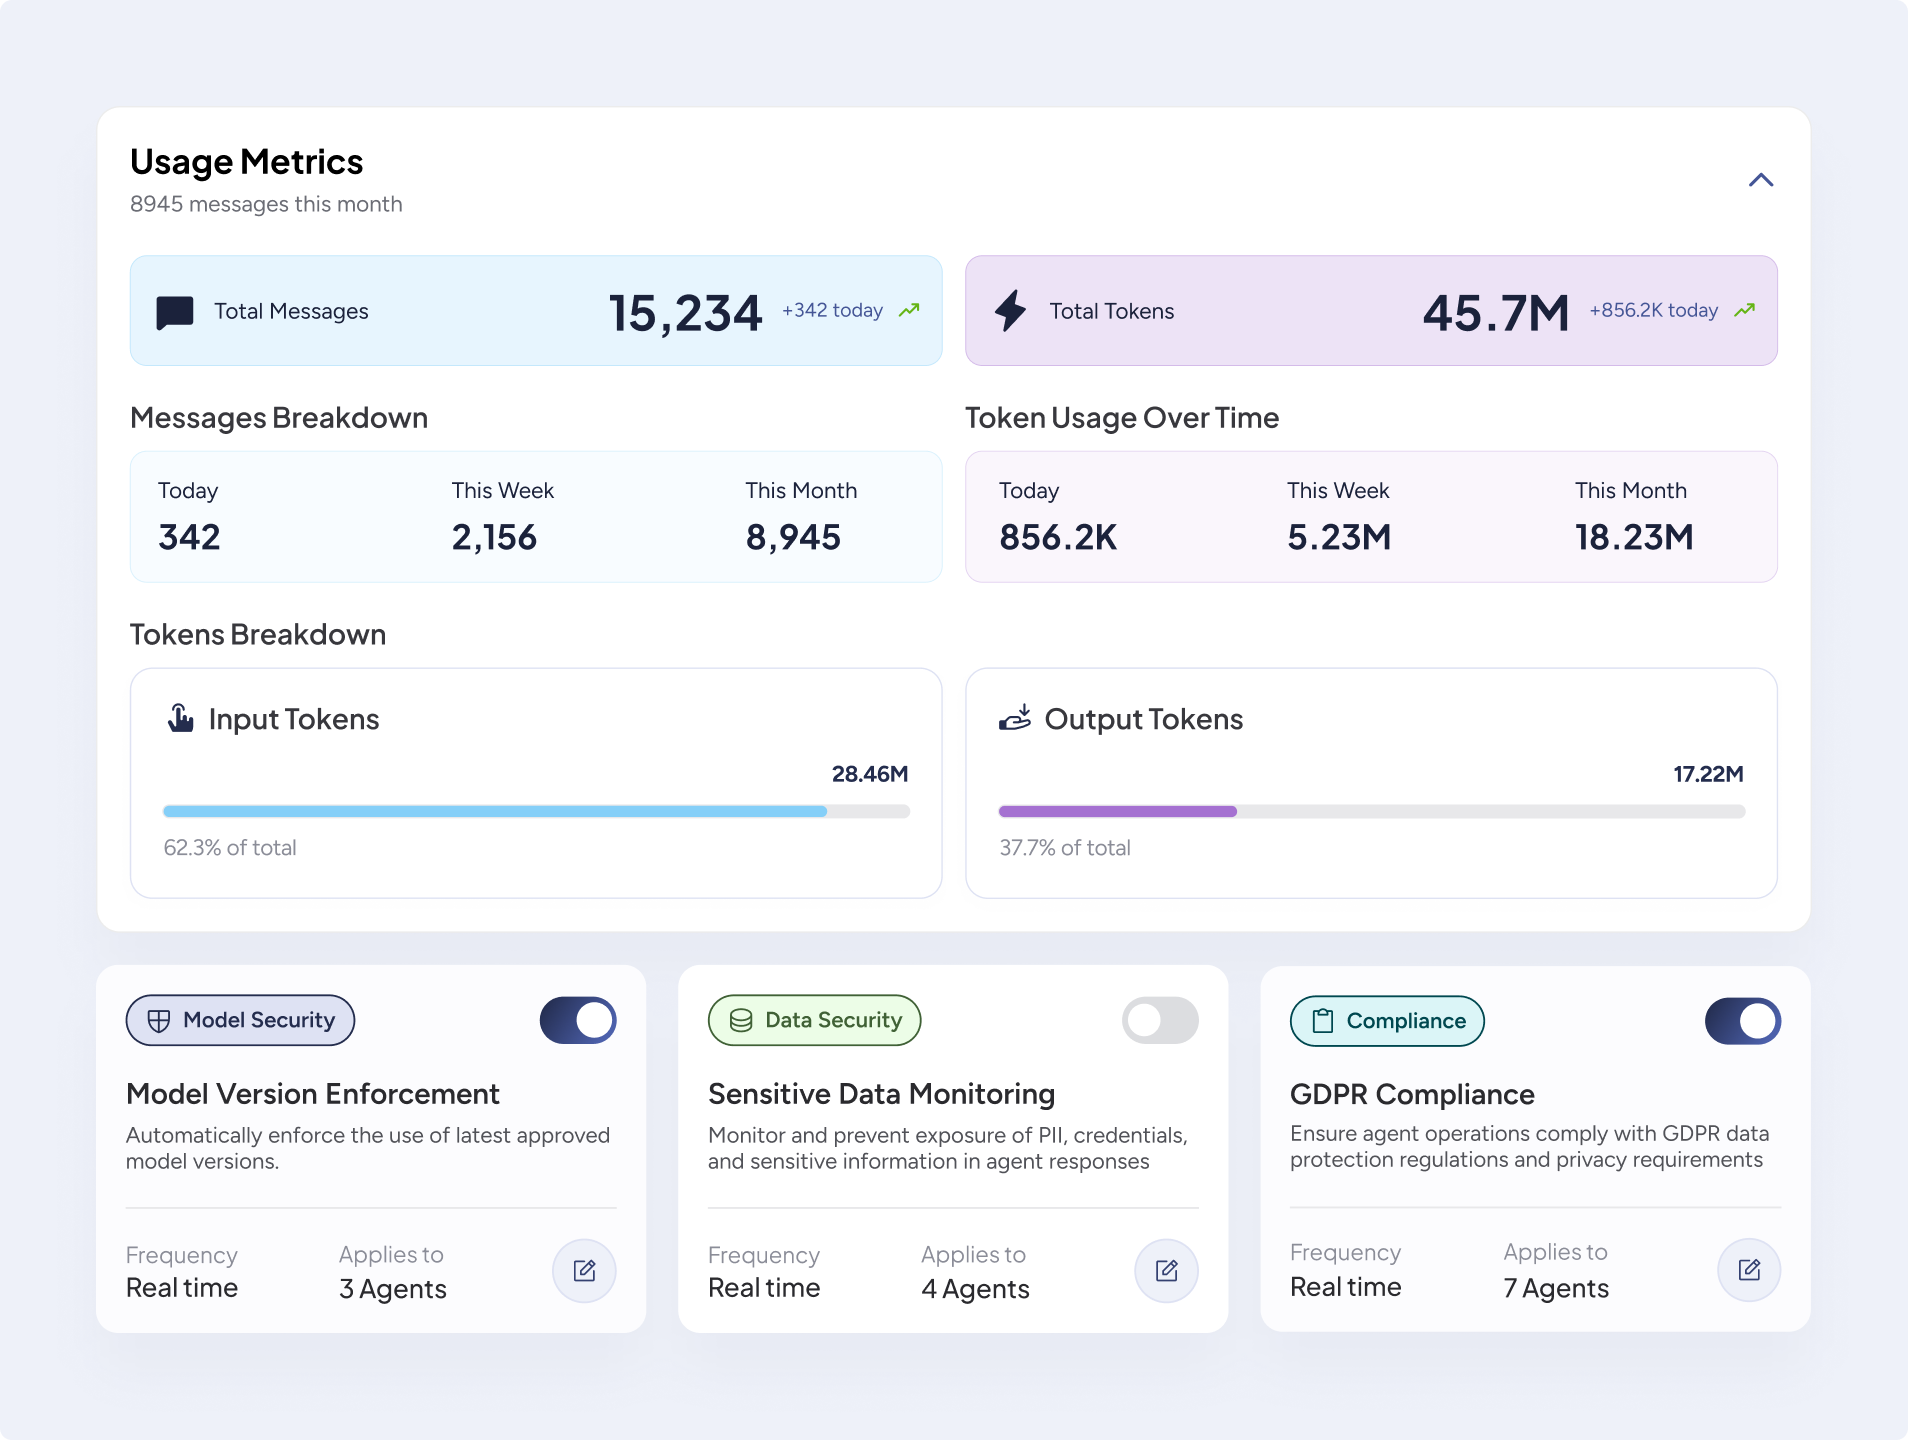Enable the Sensitive Data Monitoring toggle
The width and height of the screenshot is (1908, 1440).
1160,1020
